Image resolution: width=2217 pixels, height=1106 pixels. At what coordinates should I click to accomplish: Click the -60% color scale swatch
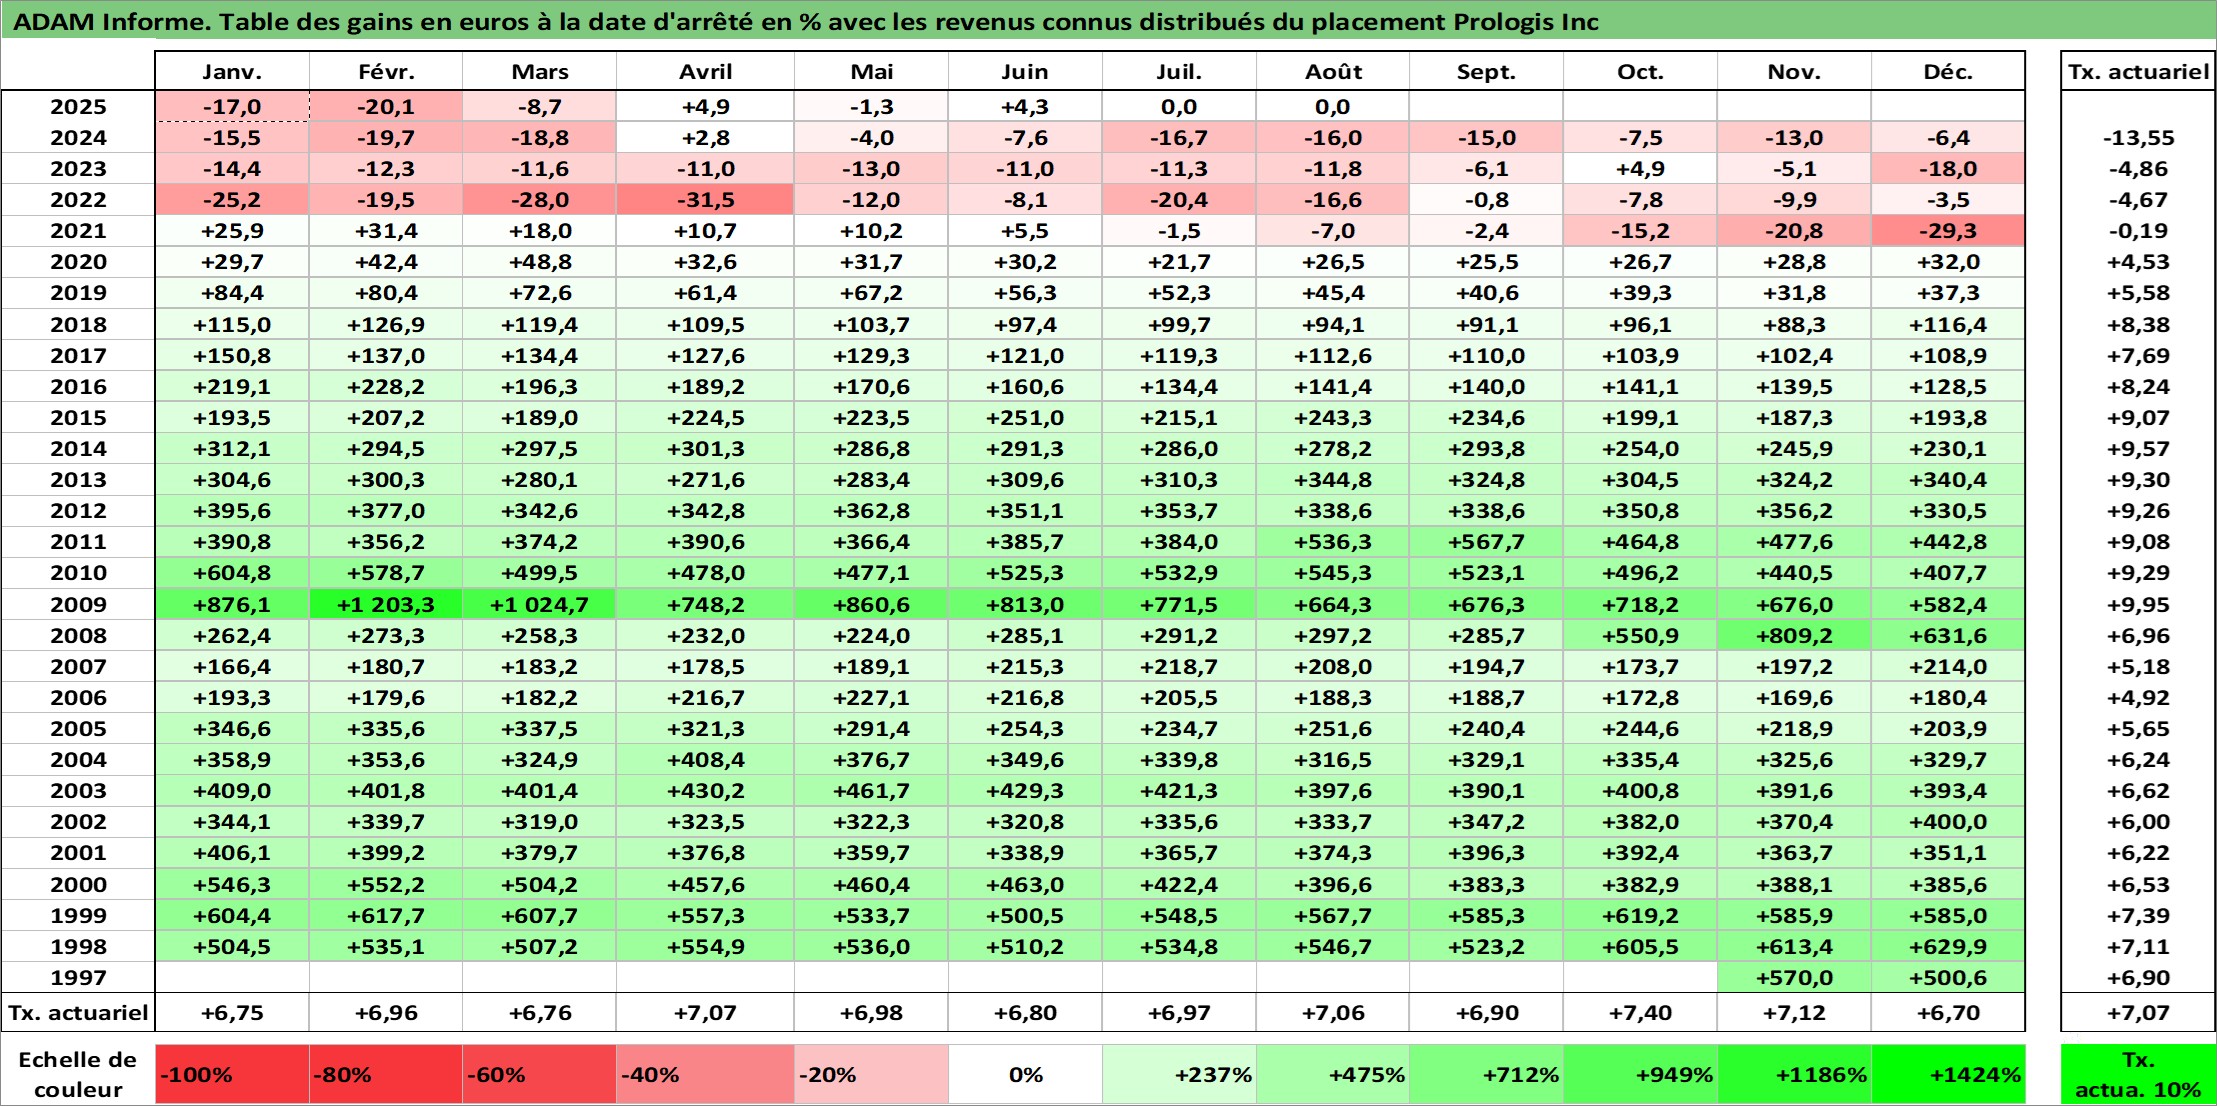(540, 1075)
